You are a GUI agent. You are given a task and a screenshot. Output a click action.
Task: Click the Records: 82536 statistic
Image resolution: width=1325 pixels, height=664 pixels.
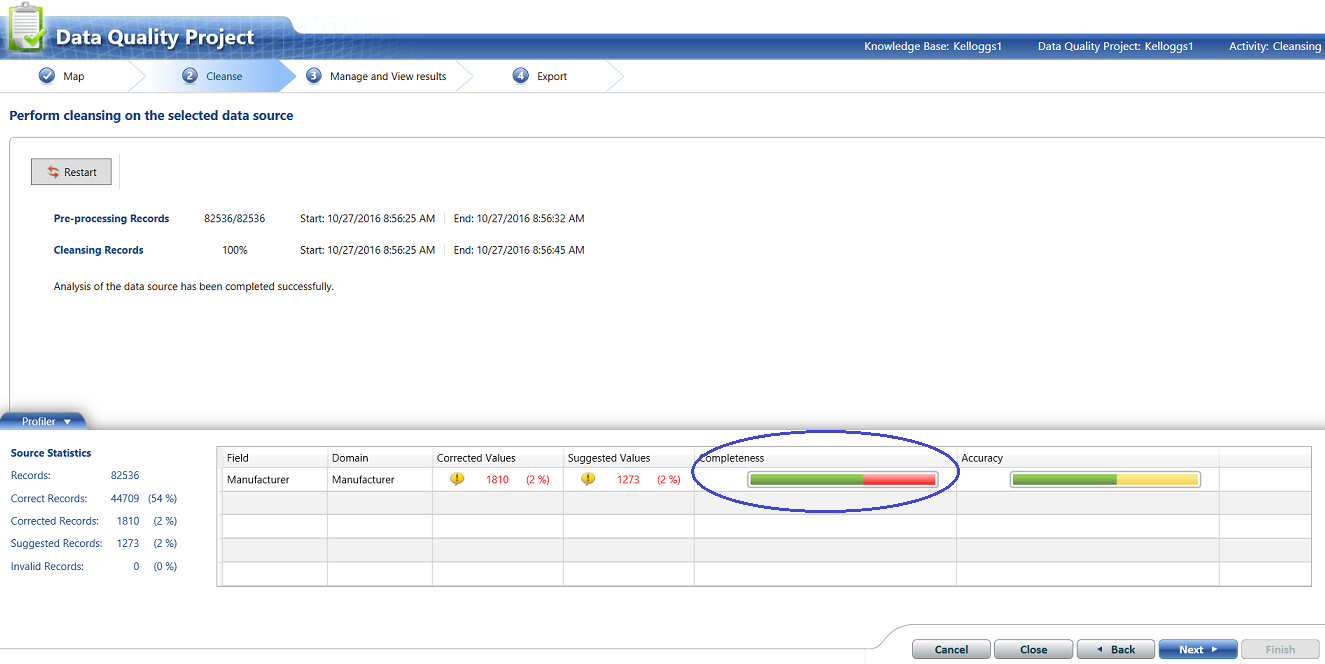pyautogui.click(x=75, y=476)
